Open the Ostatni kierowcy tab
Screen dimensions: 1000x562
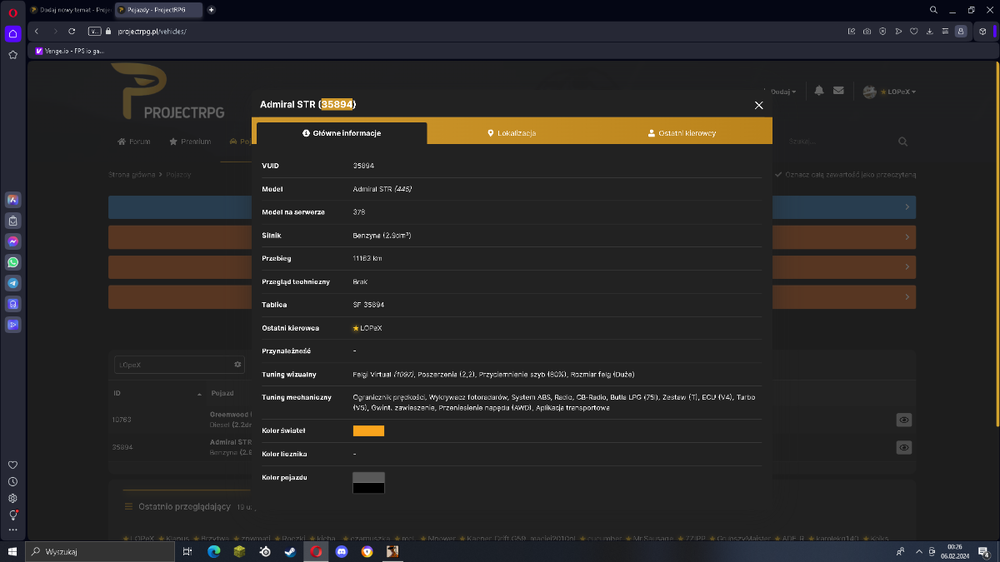pos(682,133)
